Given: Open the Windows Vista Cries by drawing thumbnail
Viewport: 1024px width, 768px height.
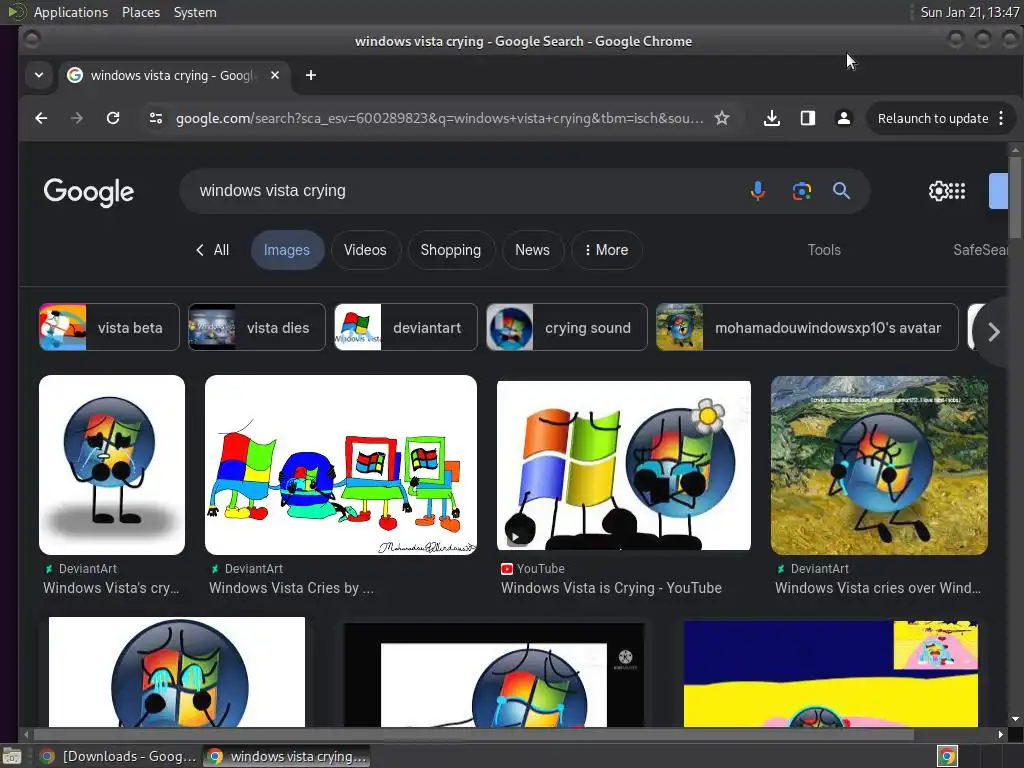Looking at the screenshot, I should (x=341, y=464).
